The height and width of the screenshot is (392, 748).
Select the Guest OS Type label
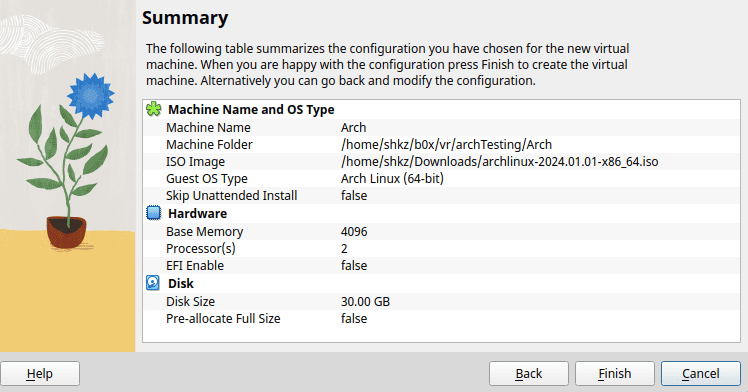pyautogui.click(x=207, y=179)
